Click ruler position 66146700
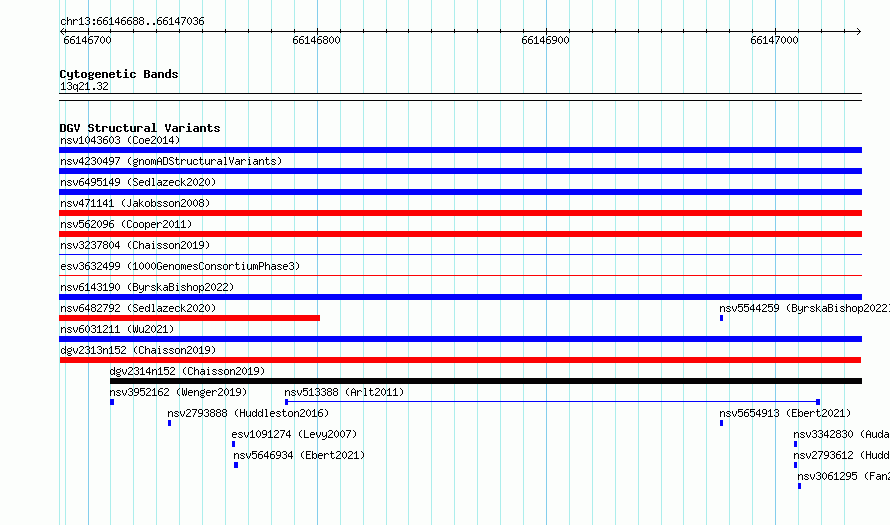Image resolution: width=890 pixels, height=525 pixels. [87, 40]
